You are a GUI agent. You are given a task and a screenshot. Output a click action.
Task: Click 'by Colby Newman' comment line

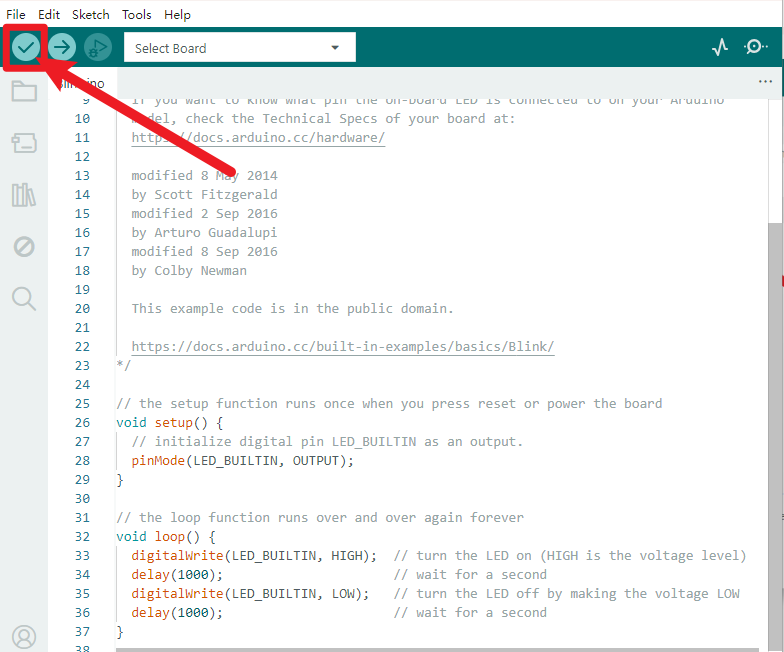point(189,271)
